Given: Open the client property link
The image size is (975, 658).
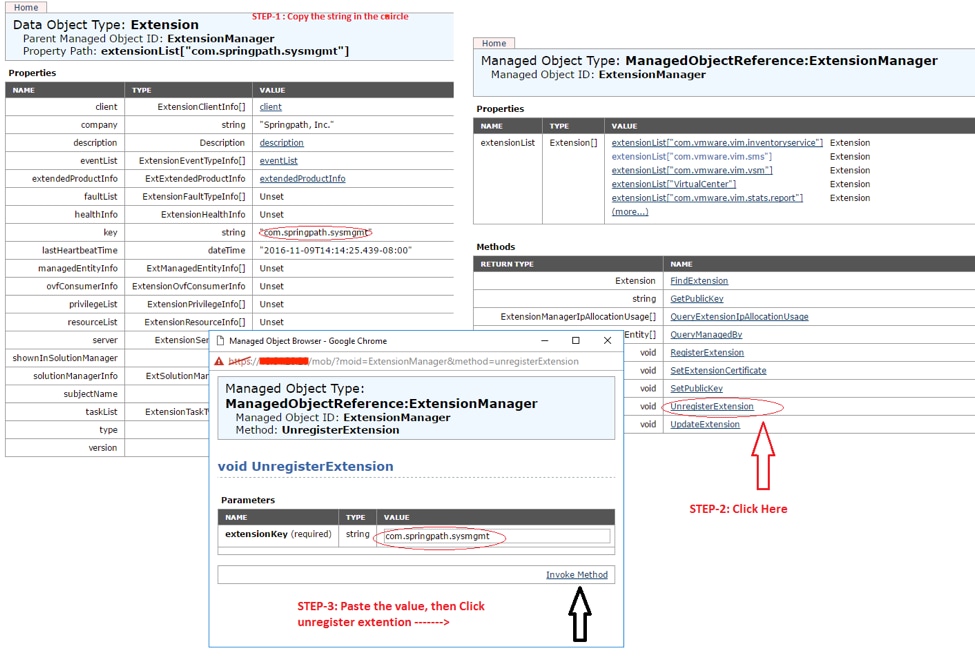Looking at the screenshot, I should point(270,107).
